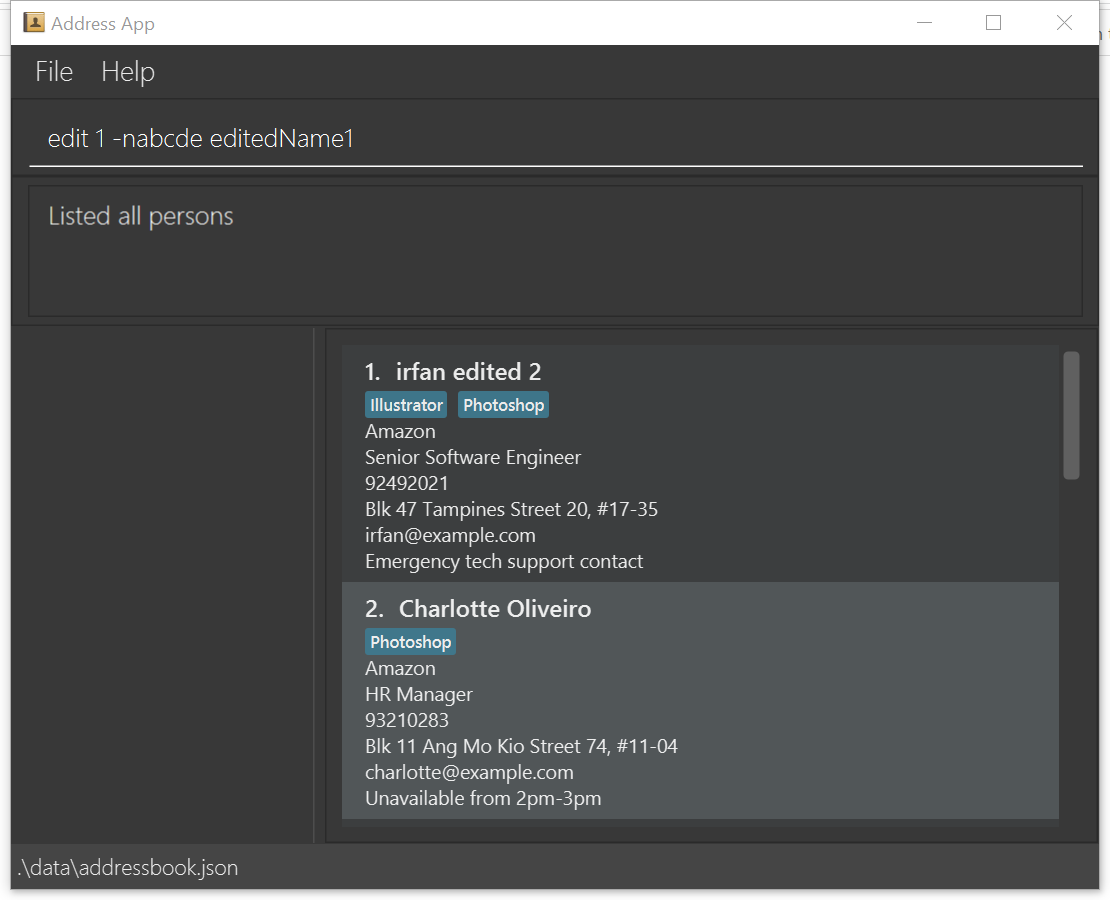The image size is (1110, 900).
Task: Minimize the Address App window
Action: coord(924,23)
